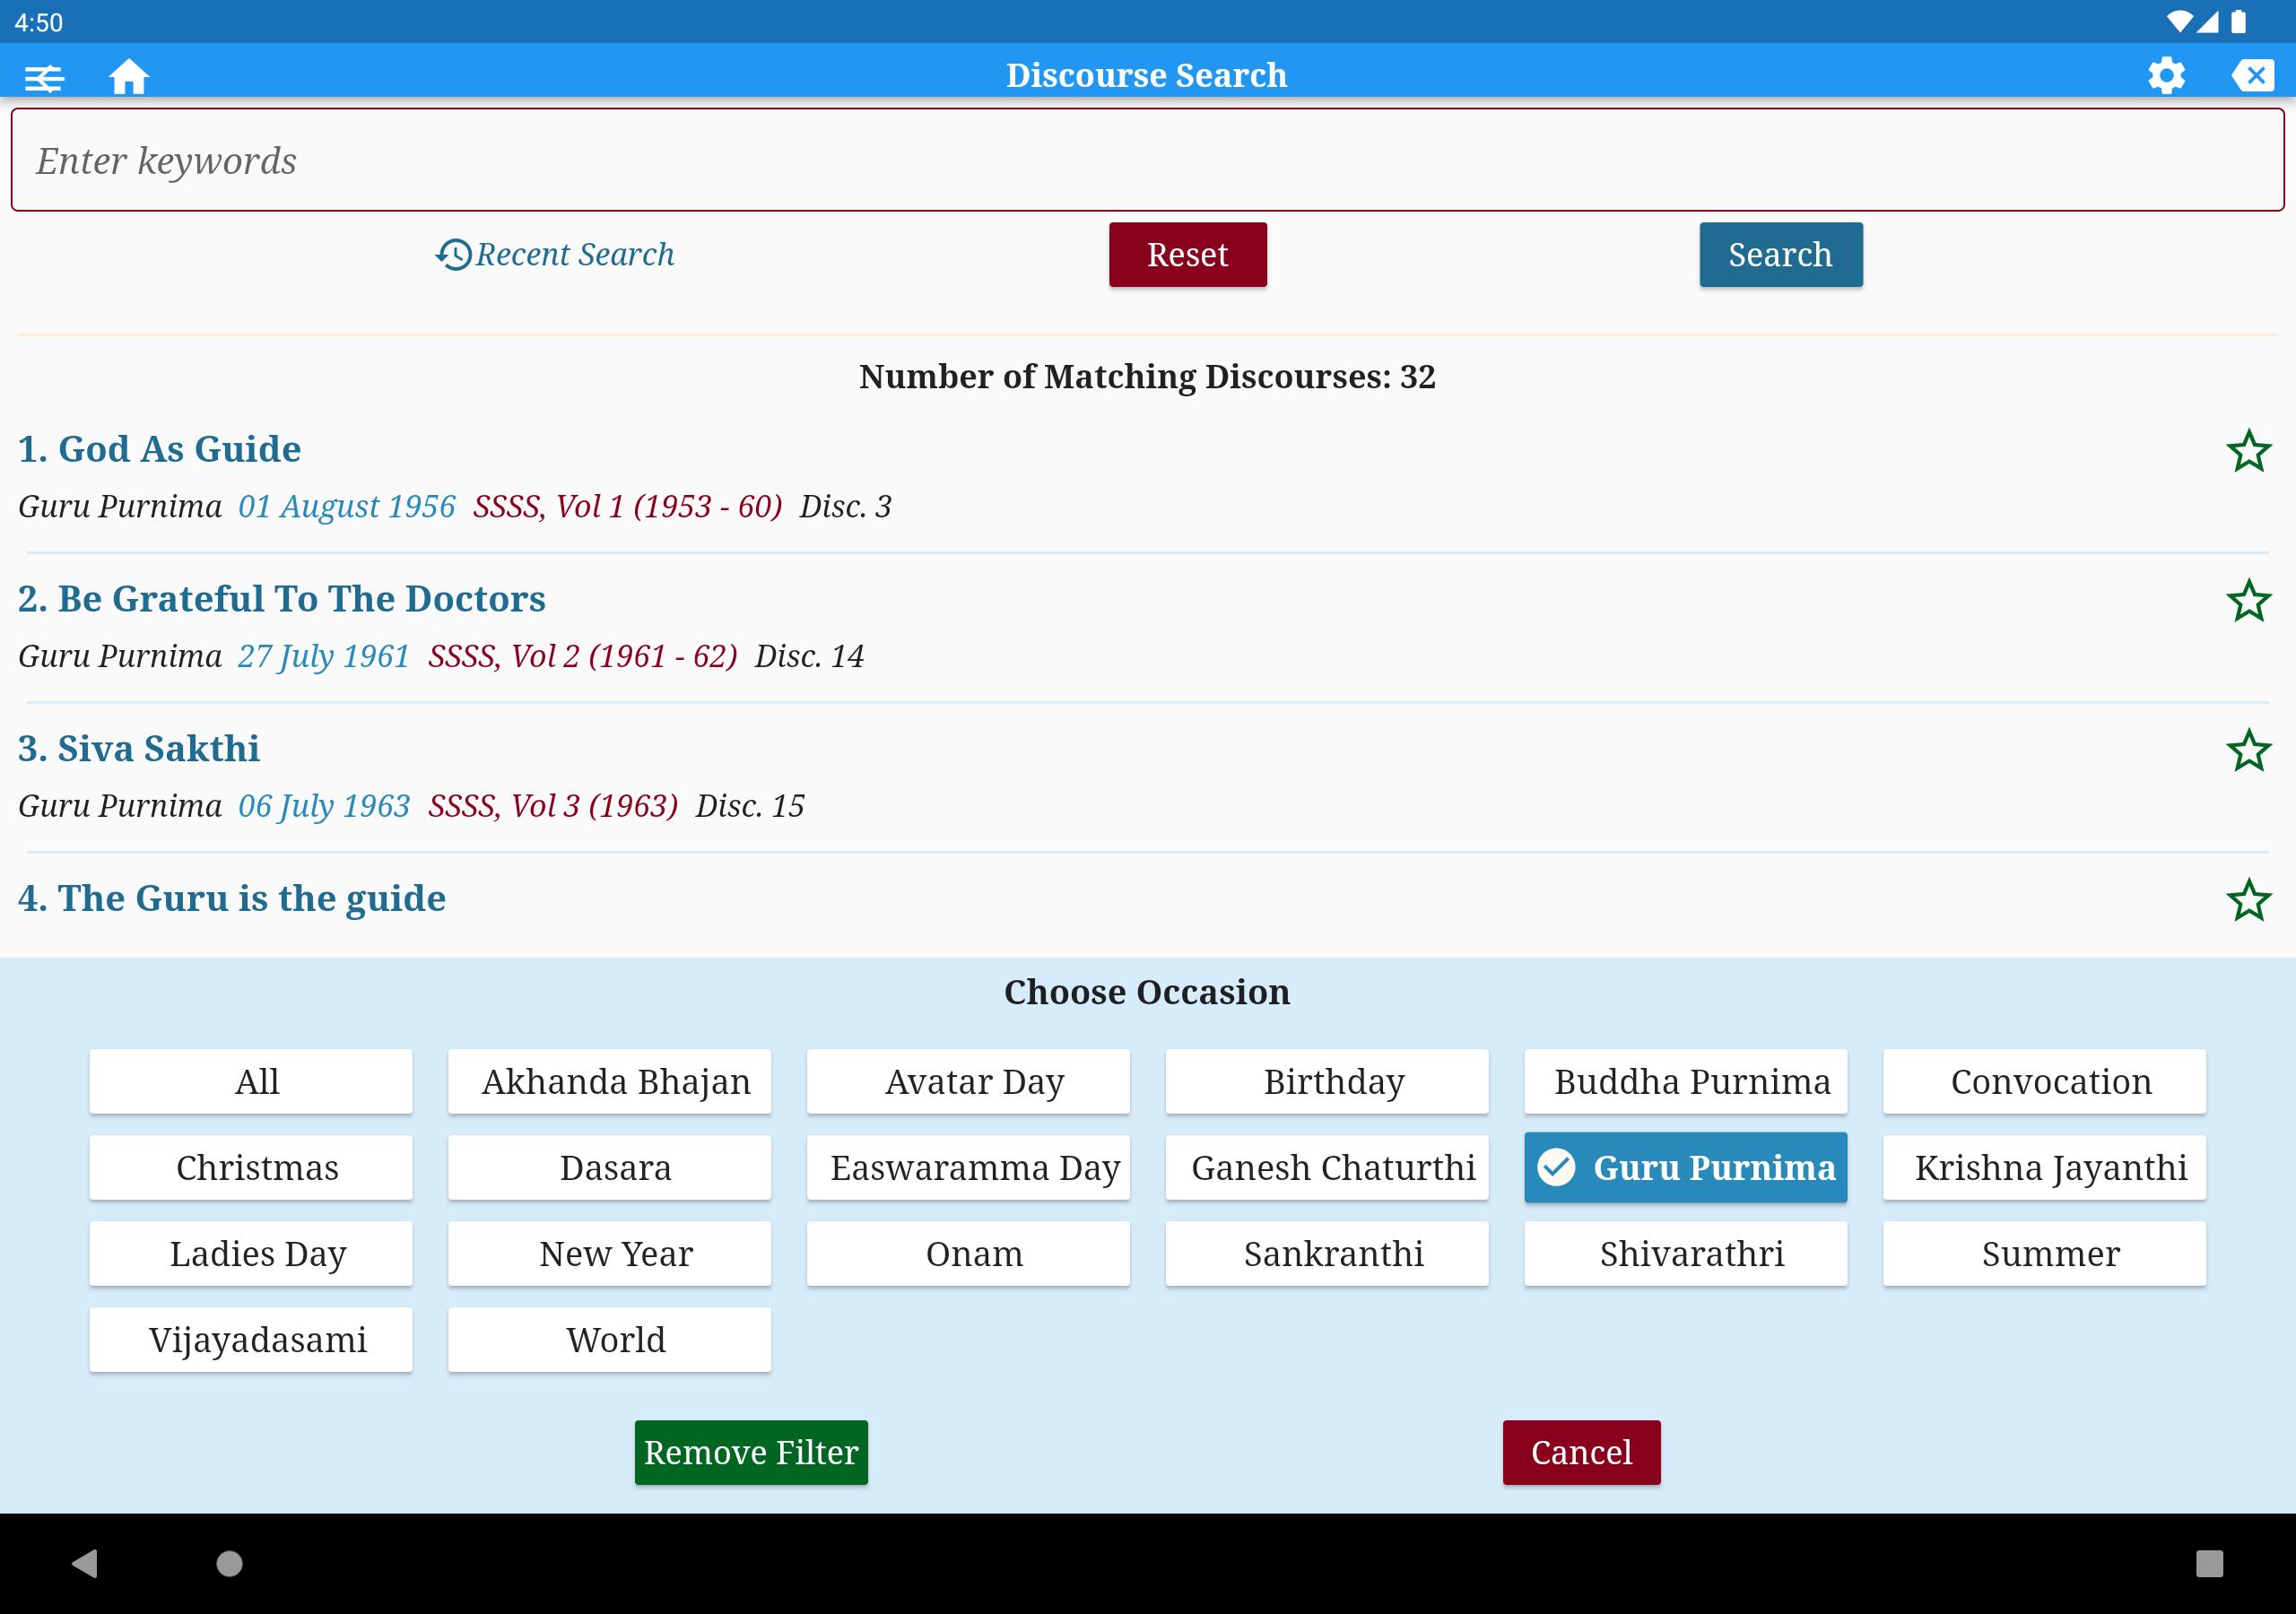Pick the Birthday occasion

tap(1327, 1081)
